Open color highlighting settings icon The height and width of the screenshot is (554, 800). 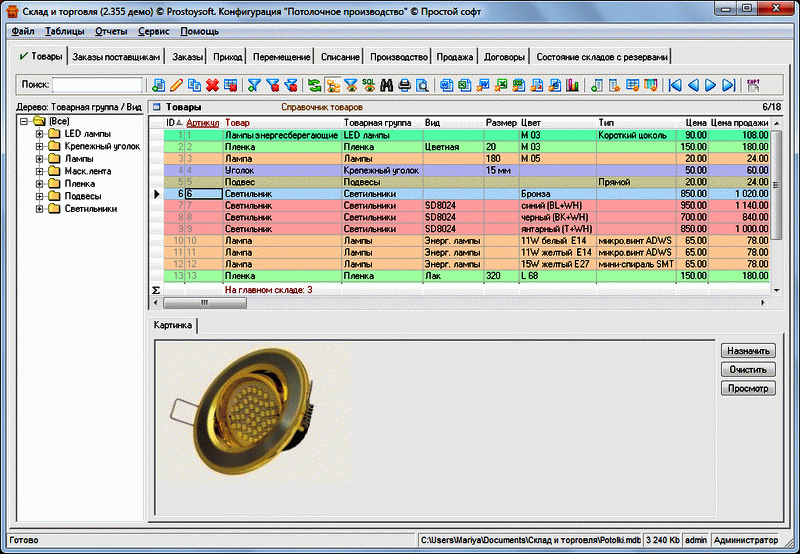[x=651, y=85]
